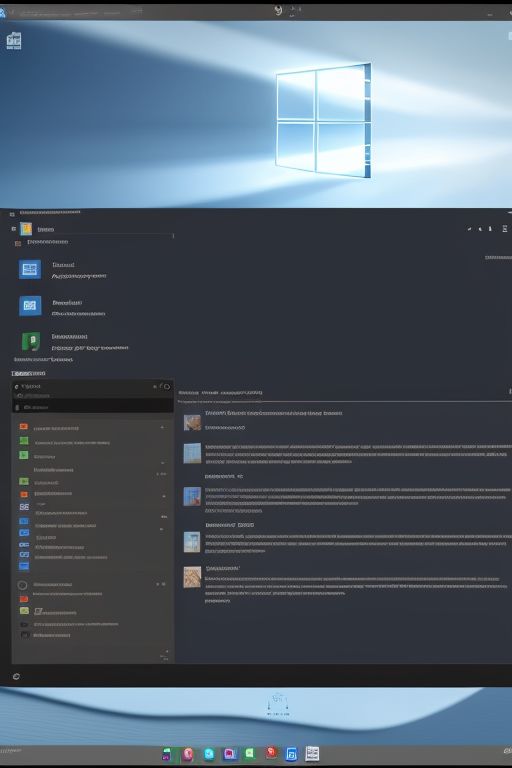The image size is (512, 768).
Task: Click the round icon in list panel header
Action: 167,386
